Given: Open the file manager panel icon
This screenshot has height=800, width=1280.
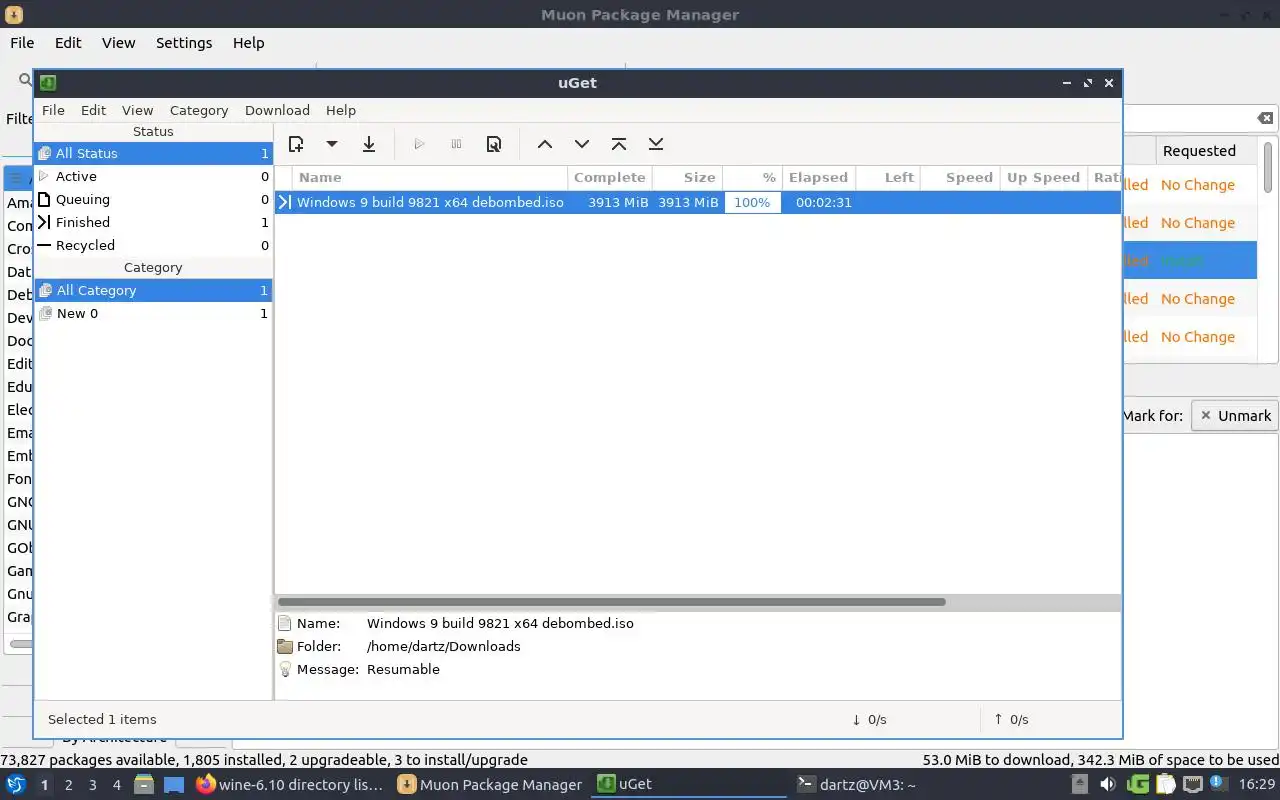Looking at the screenshot, I should 143,785.
